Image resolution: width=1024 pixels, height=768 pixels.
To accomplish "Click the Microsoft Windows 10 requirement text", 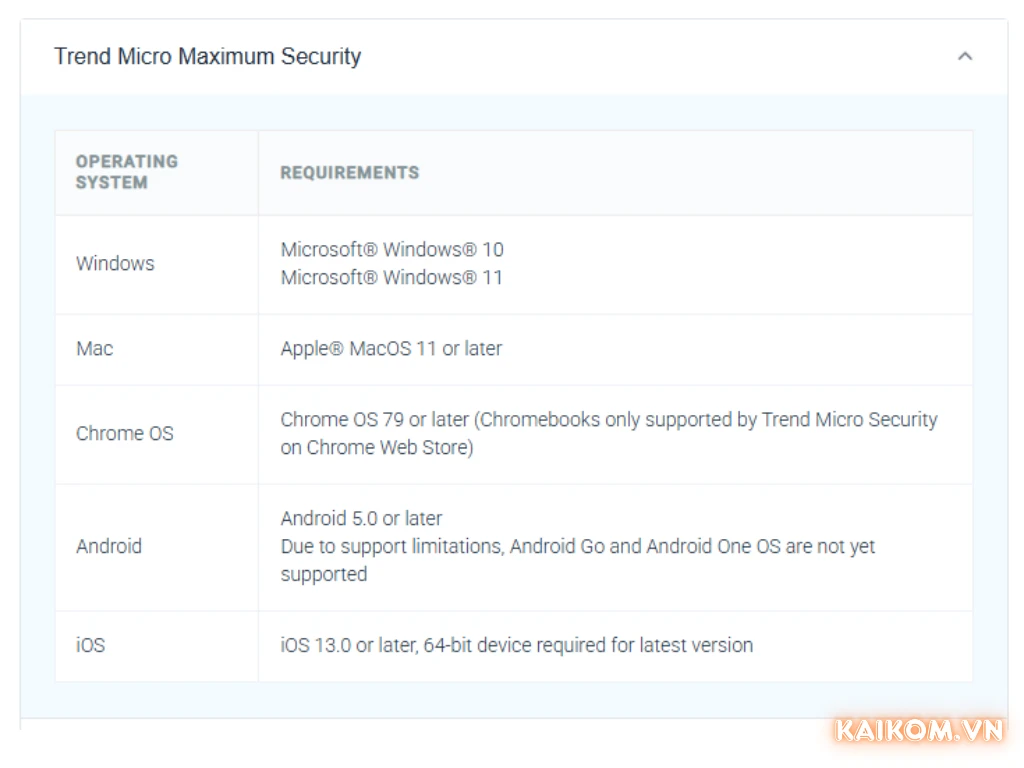I will tap(391, 250).
